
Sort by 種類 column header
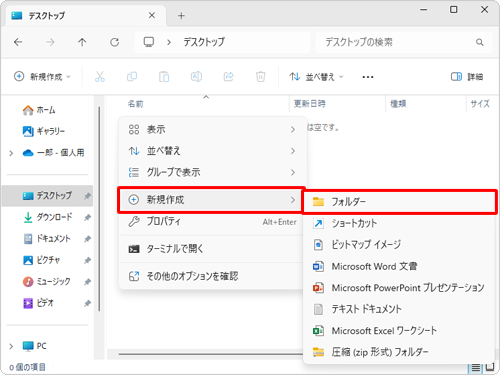398,104
